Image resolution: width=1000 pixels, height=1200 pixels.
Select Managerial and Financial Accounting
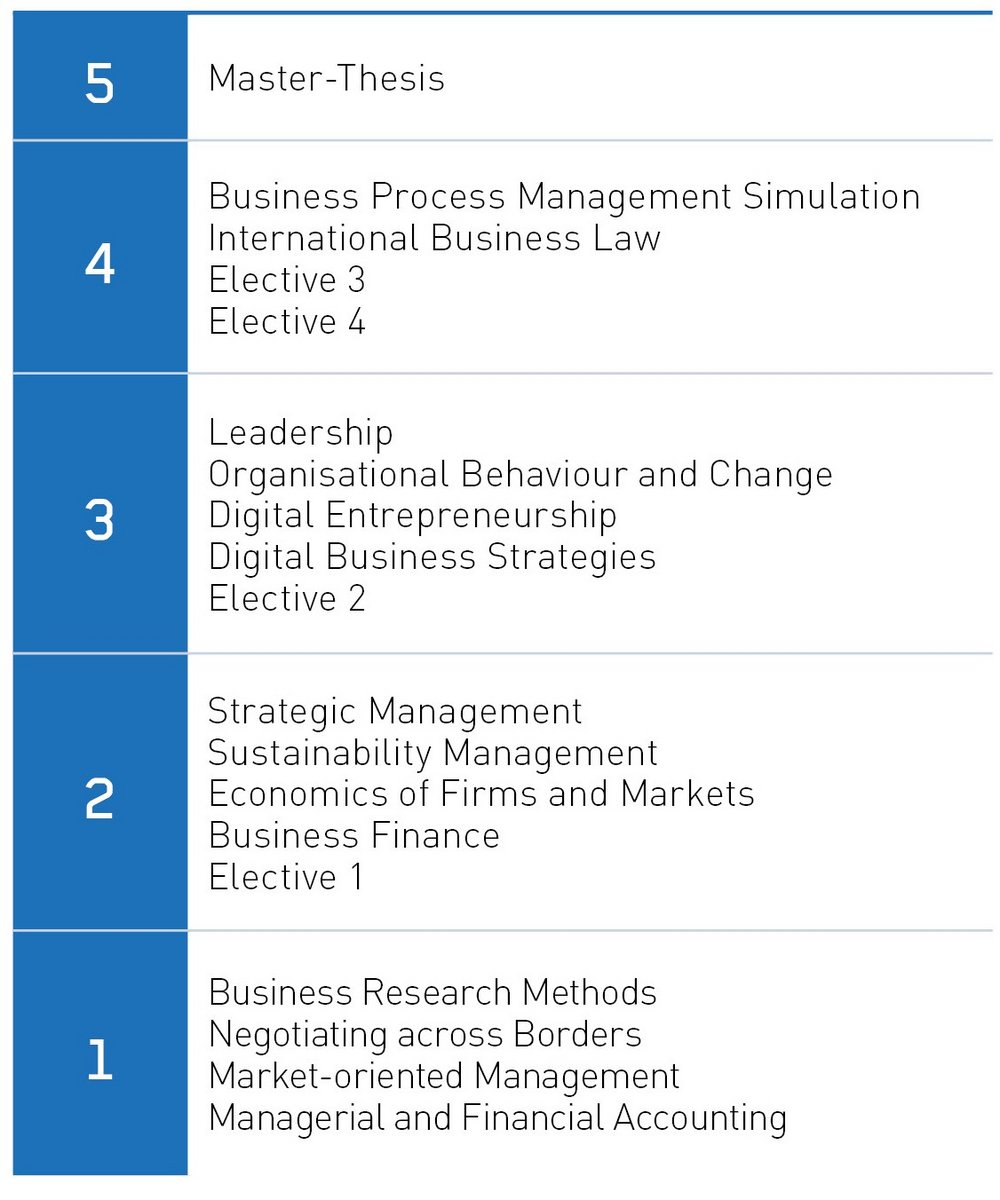click(497, 1117)
